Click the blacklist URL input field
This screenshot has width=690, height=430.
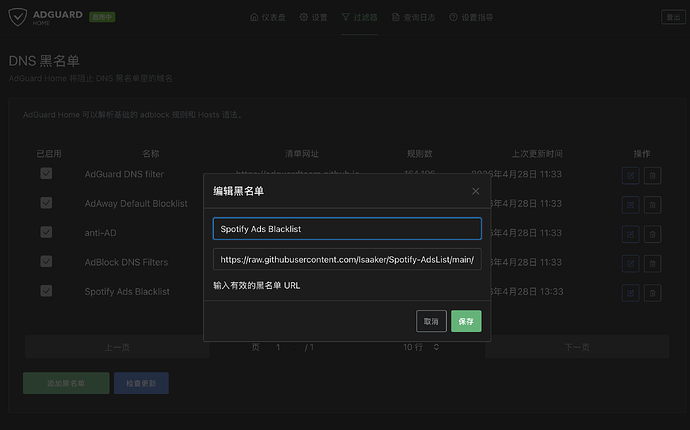[347, 259]
